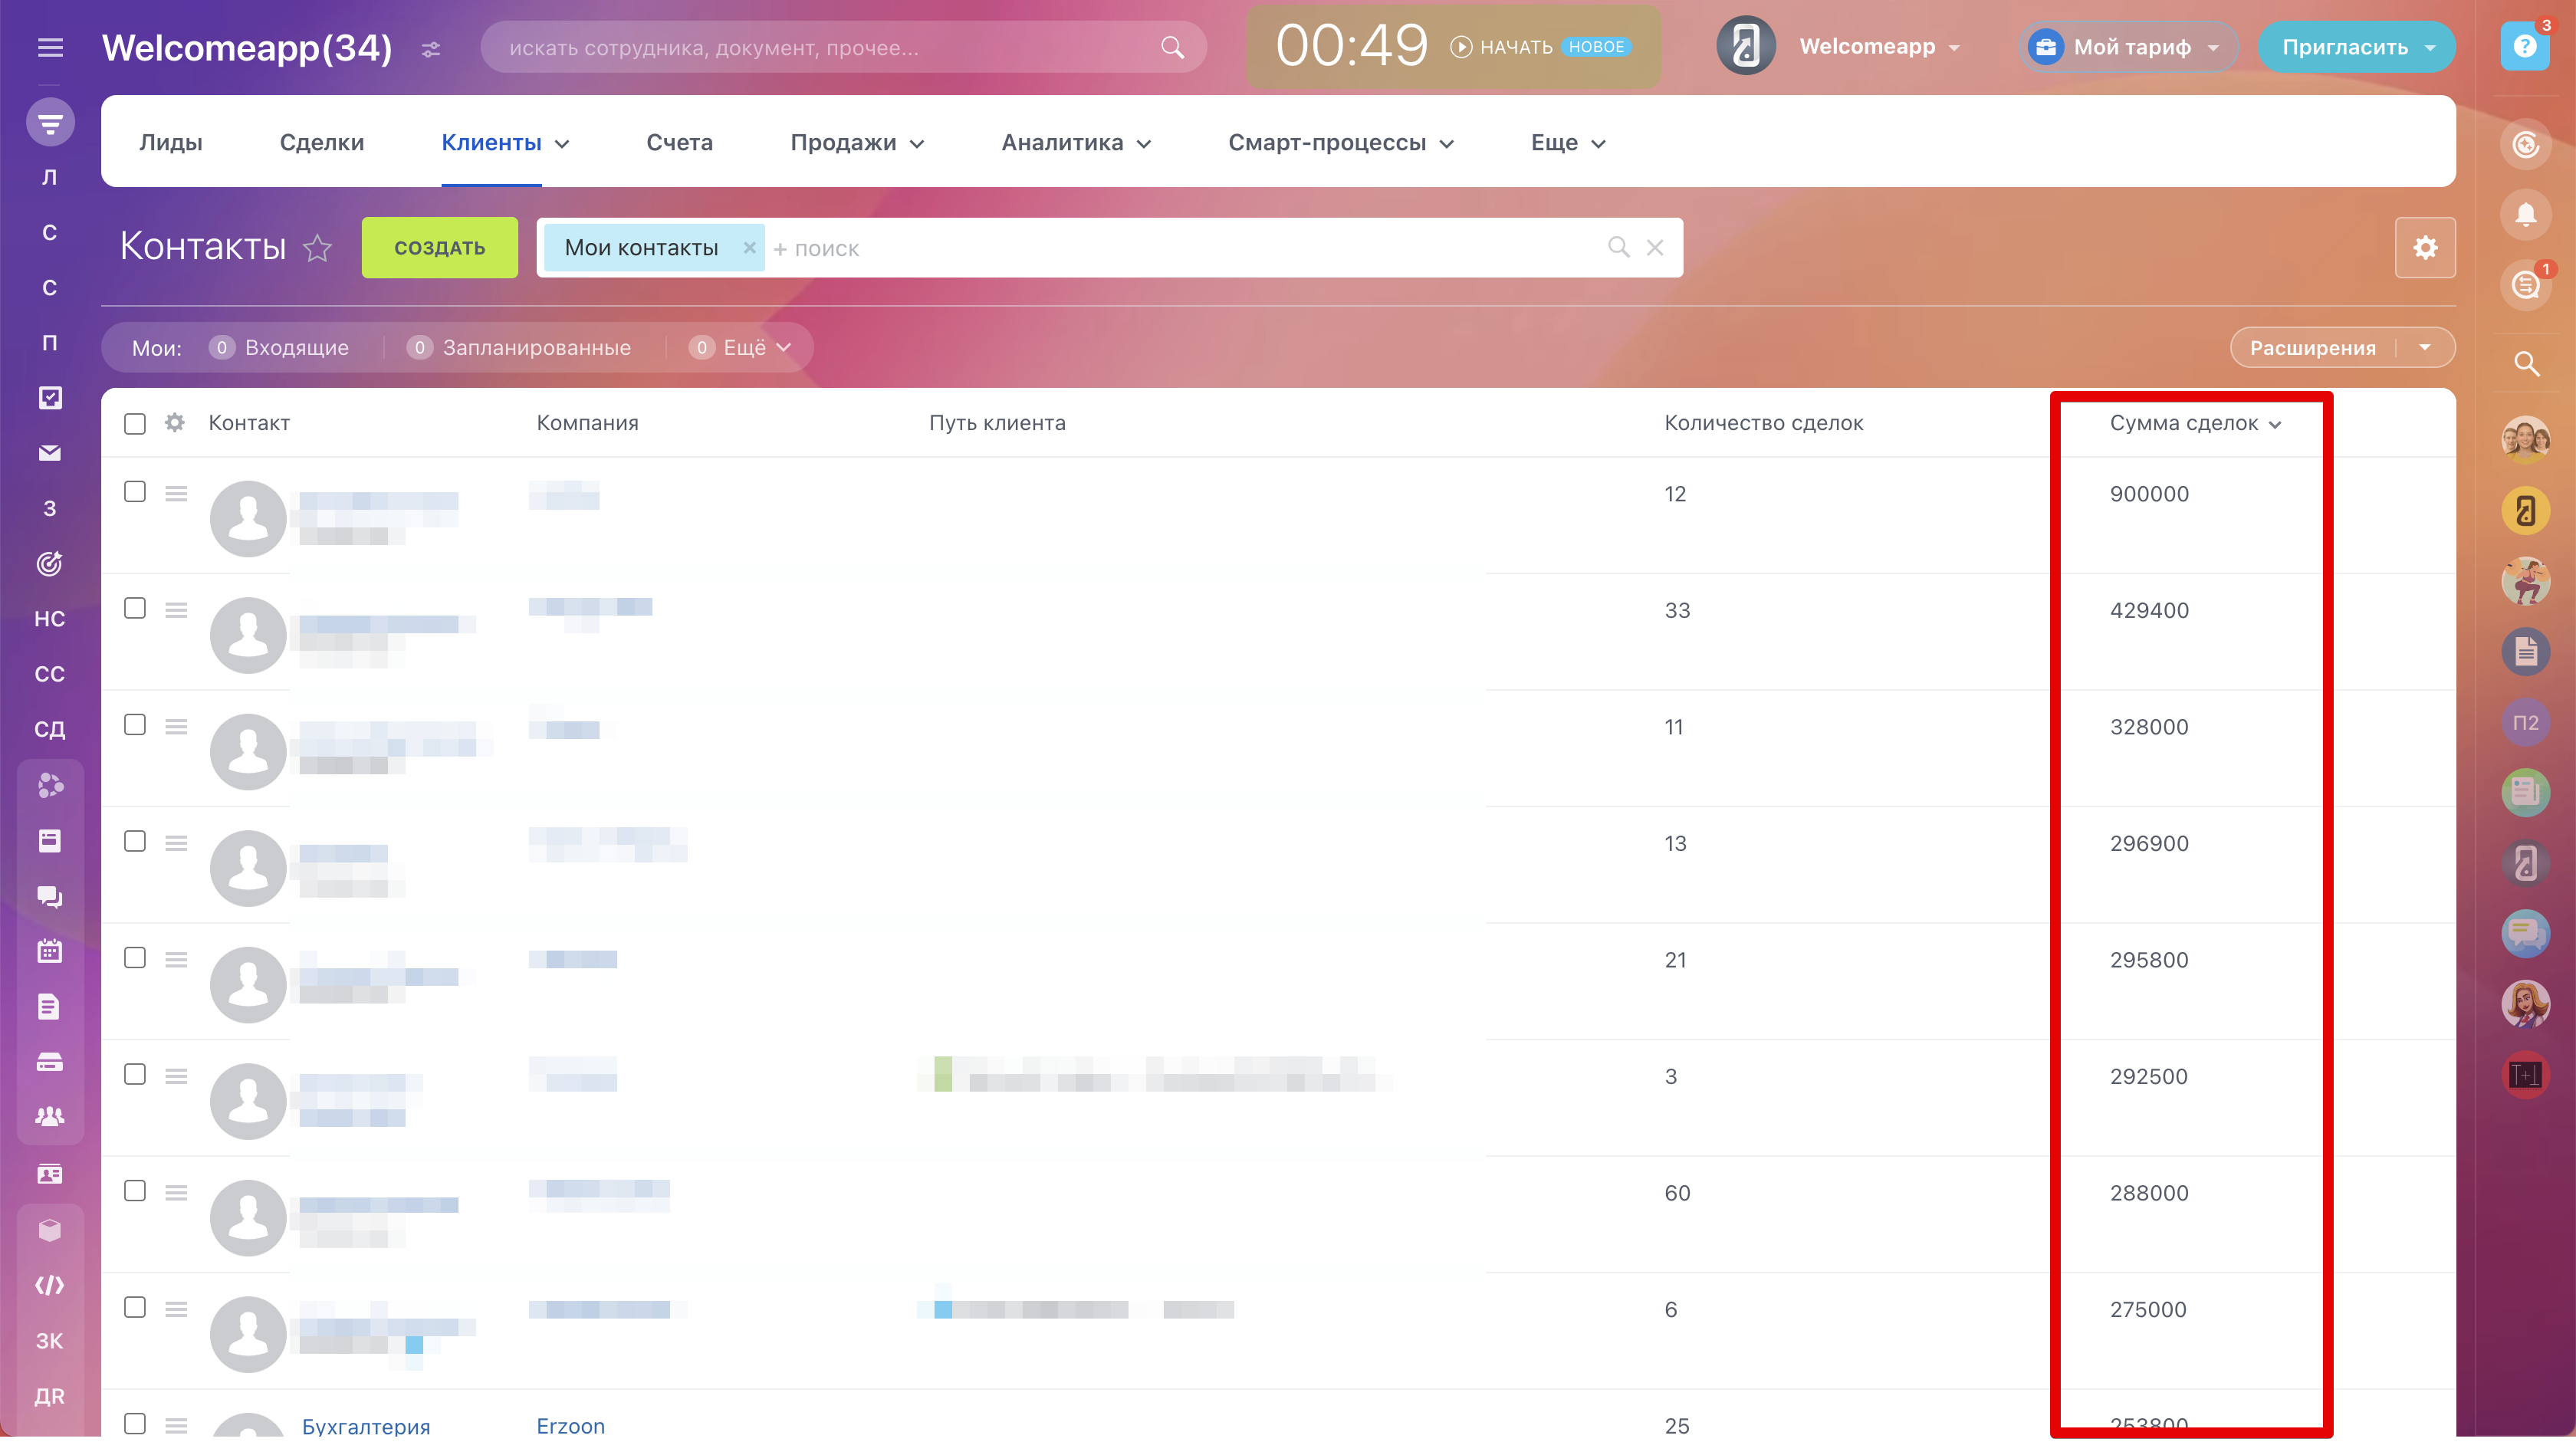Check the box for the contact with 900000
Screen dimensions: 2576x1442
(135, 492)
